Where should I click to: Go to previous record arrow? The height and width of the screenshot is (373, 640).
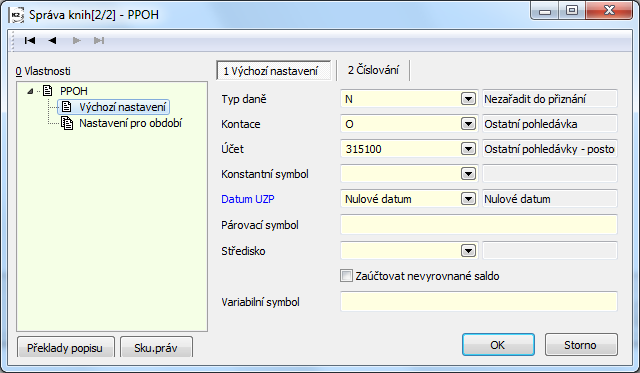52,40
